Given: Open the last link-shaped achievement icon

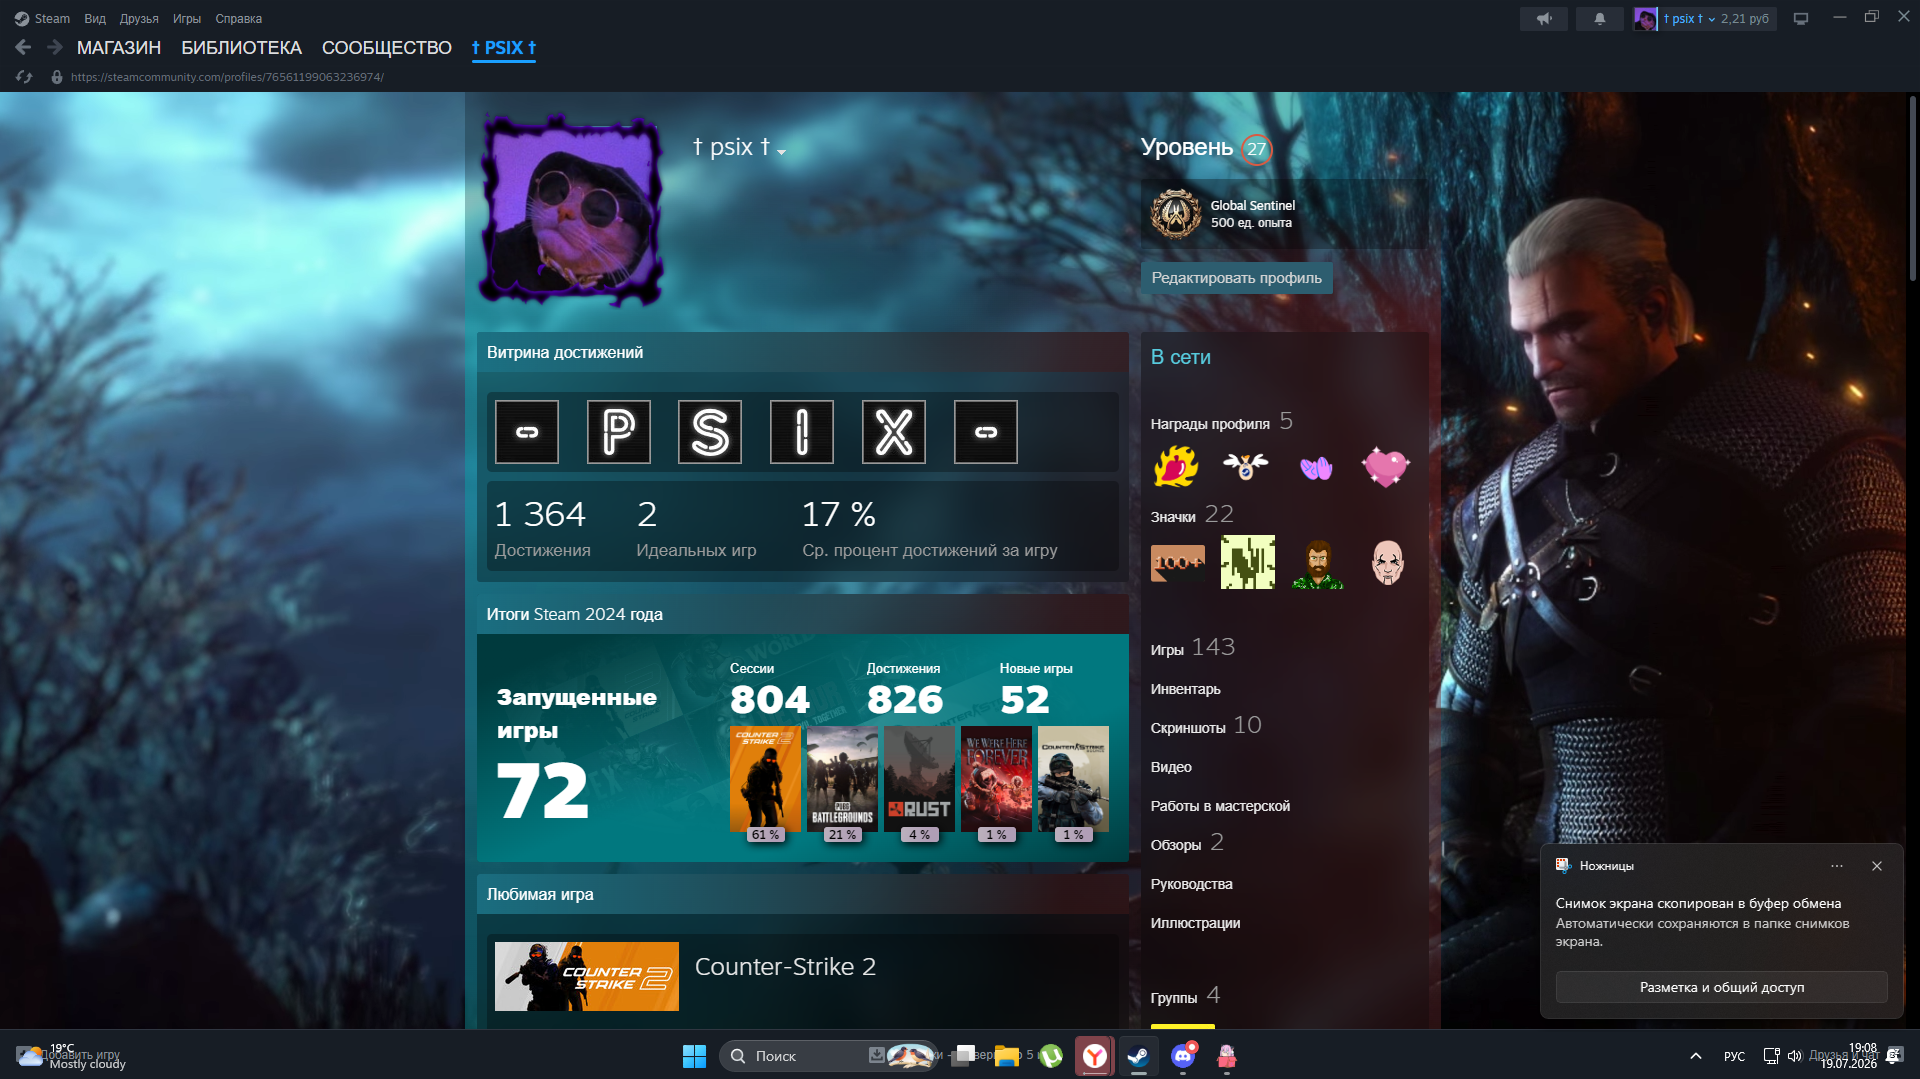Looking at the screenshot, I should click(986, 432).
